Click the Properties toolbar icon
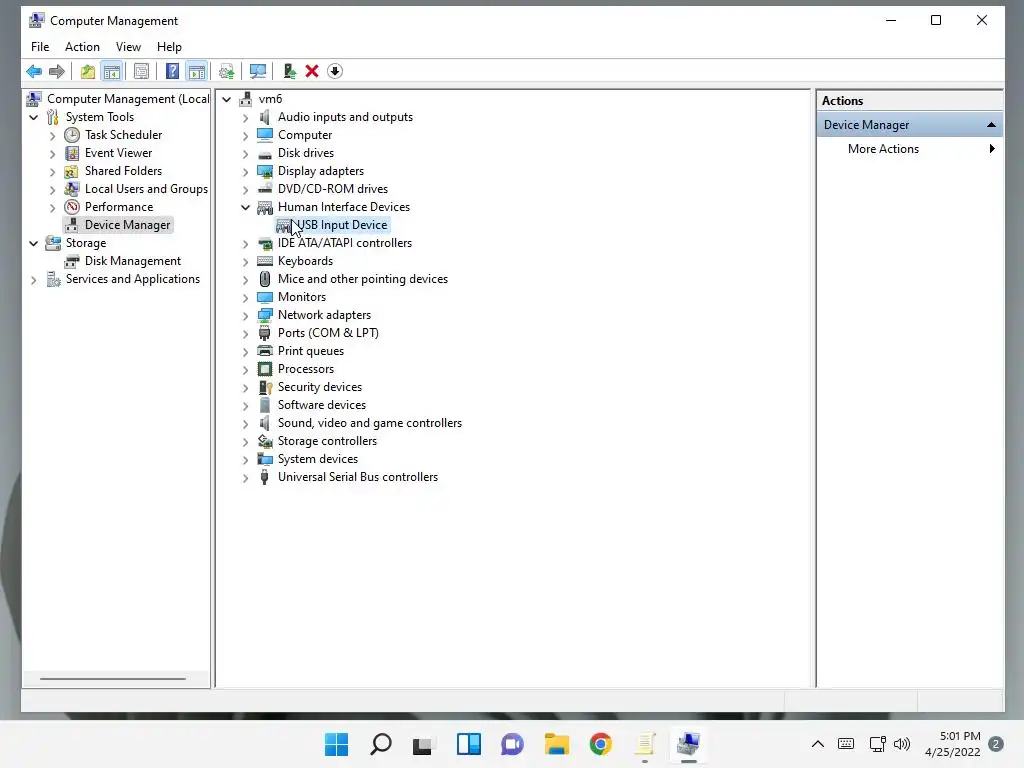 [x=141, y=71]
